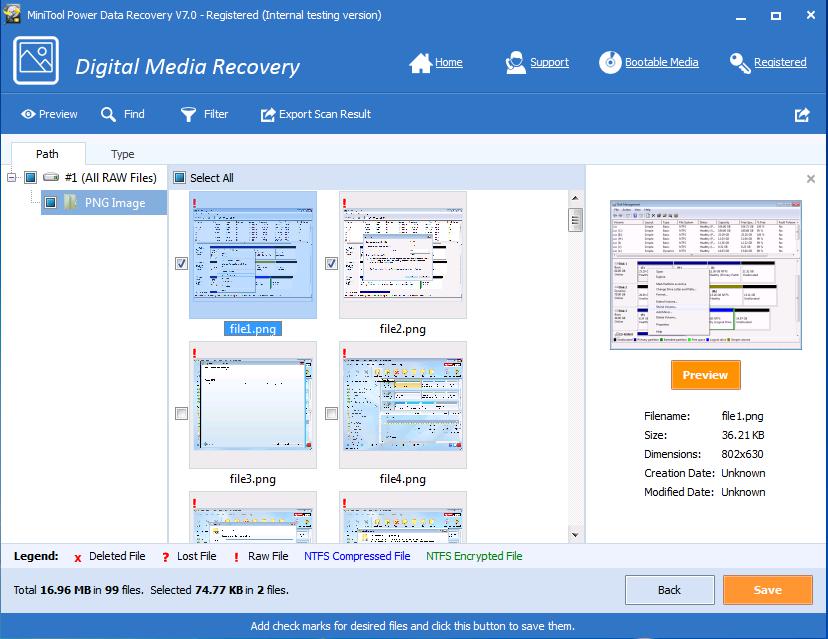Click the Export Scan Result icon
Image resolution: width=828 pixels, height=639 pixels.
(268, 114)
